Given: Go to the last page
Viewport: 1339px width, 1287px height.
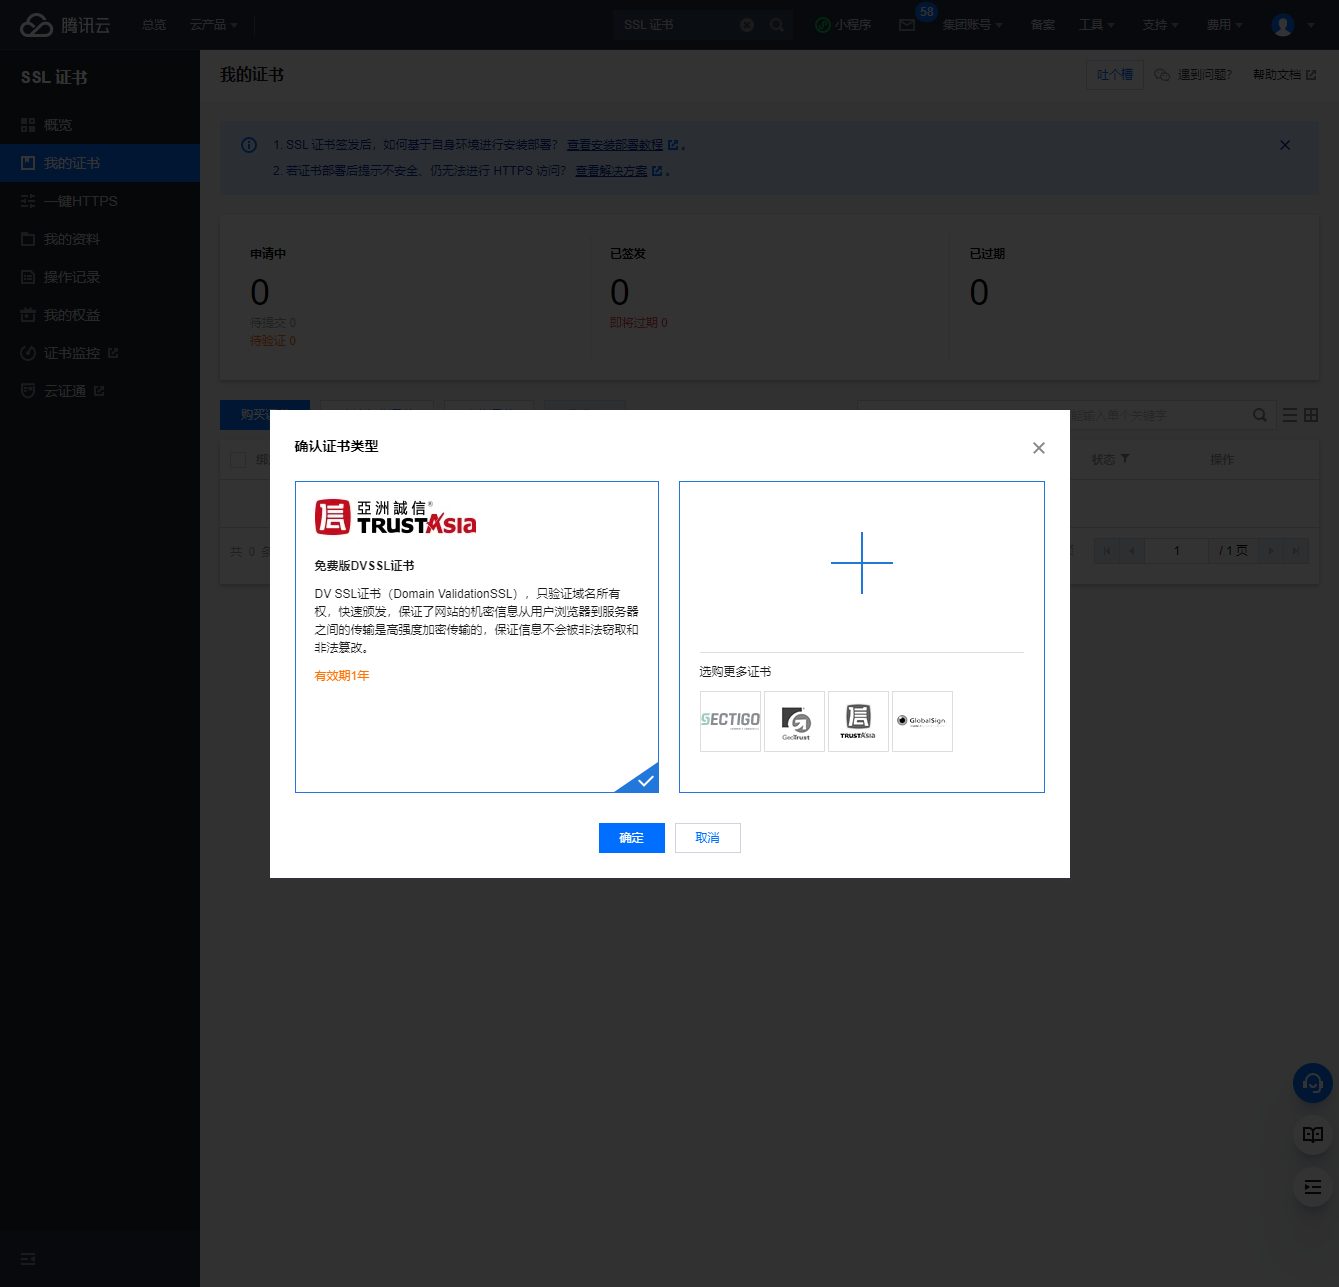Looking at the screenshot, I should 1296,551.
